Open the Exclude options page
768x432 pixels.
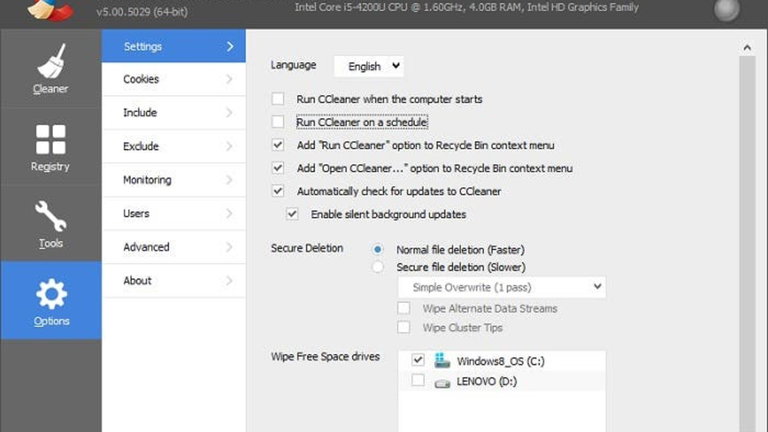[173, 146]
